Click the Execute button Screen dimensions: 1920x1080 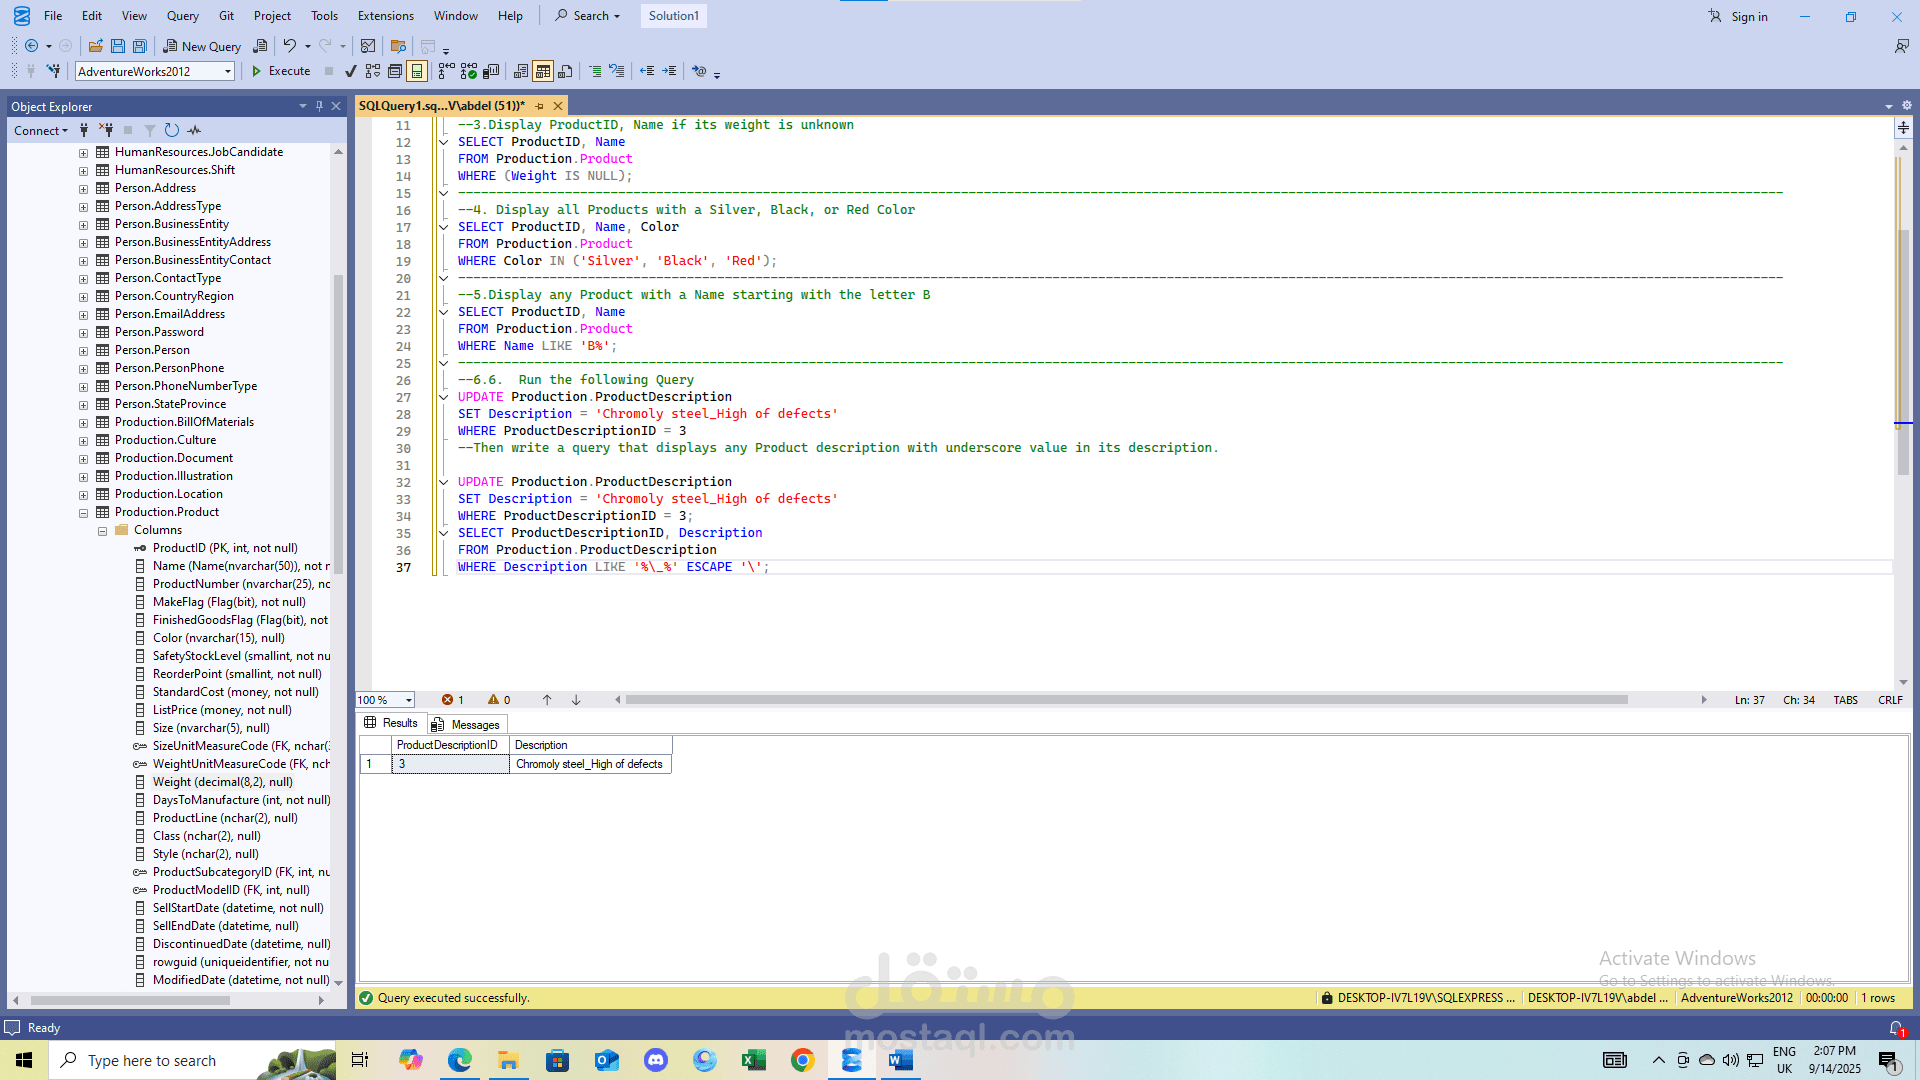pos(280,71)
